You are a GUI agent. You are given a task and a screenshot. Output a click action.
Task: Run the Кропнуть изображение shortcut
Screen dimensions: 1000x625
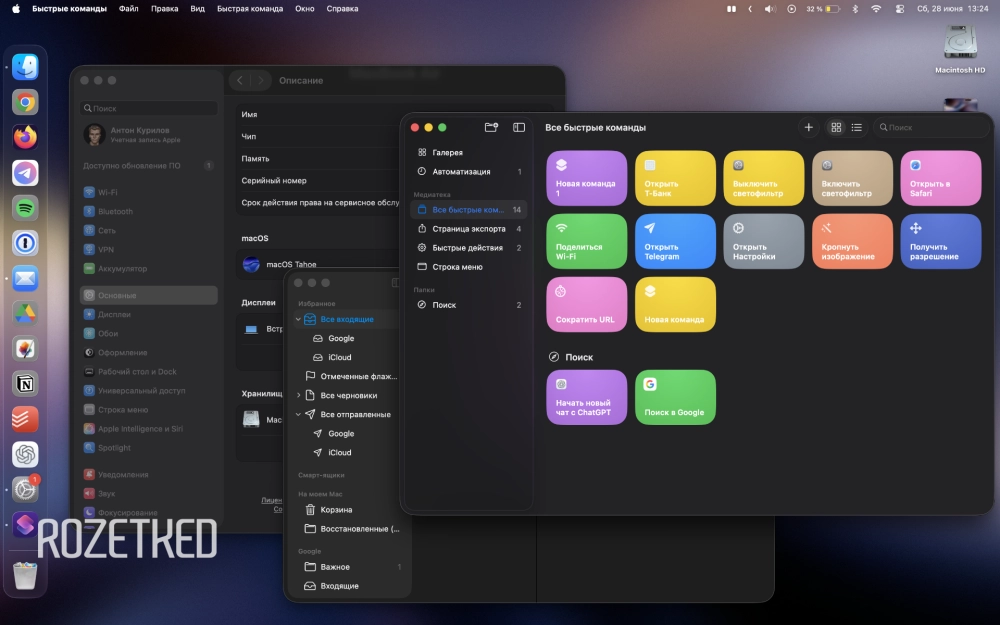click(x=853, y=241)
